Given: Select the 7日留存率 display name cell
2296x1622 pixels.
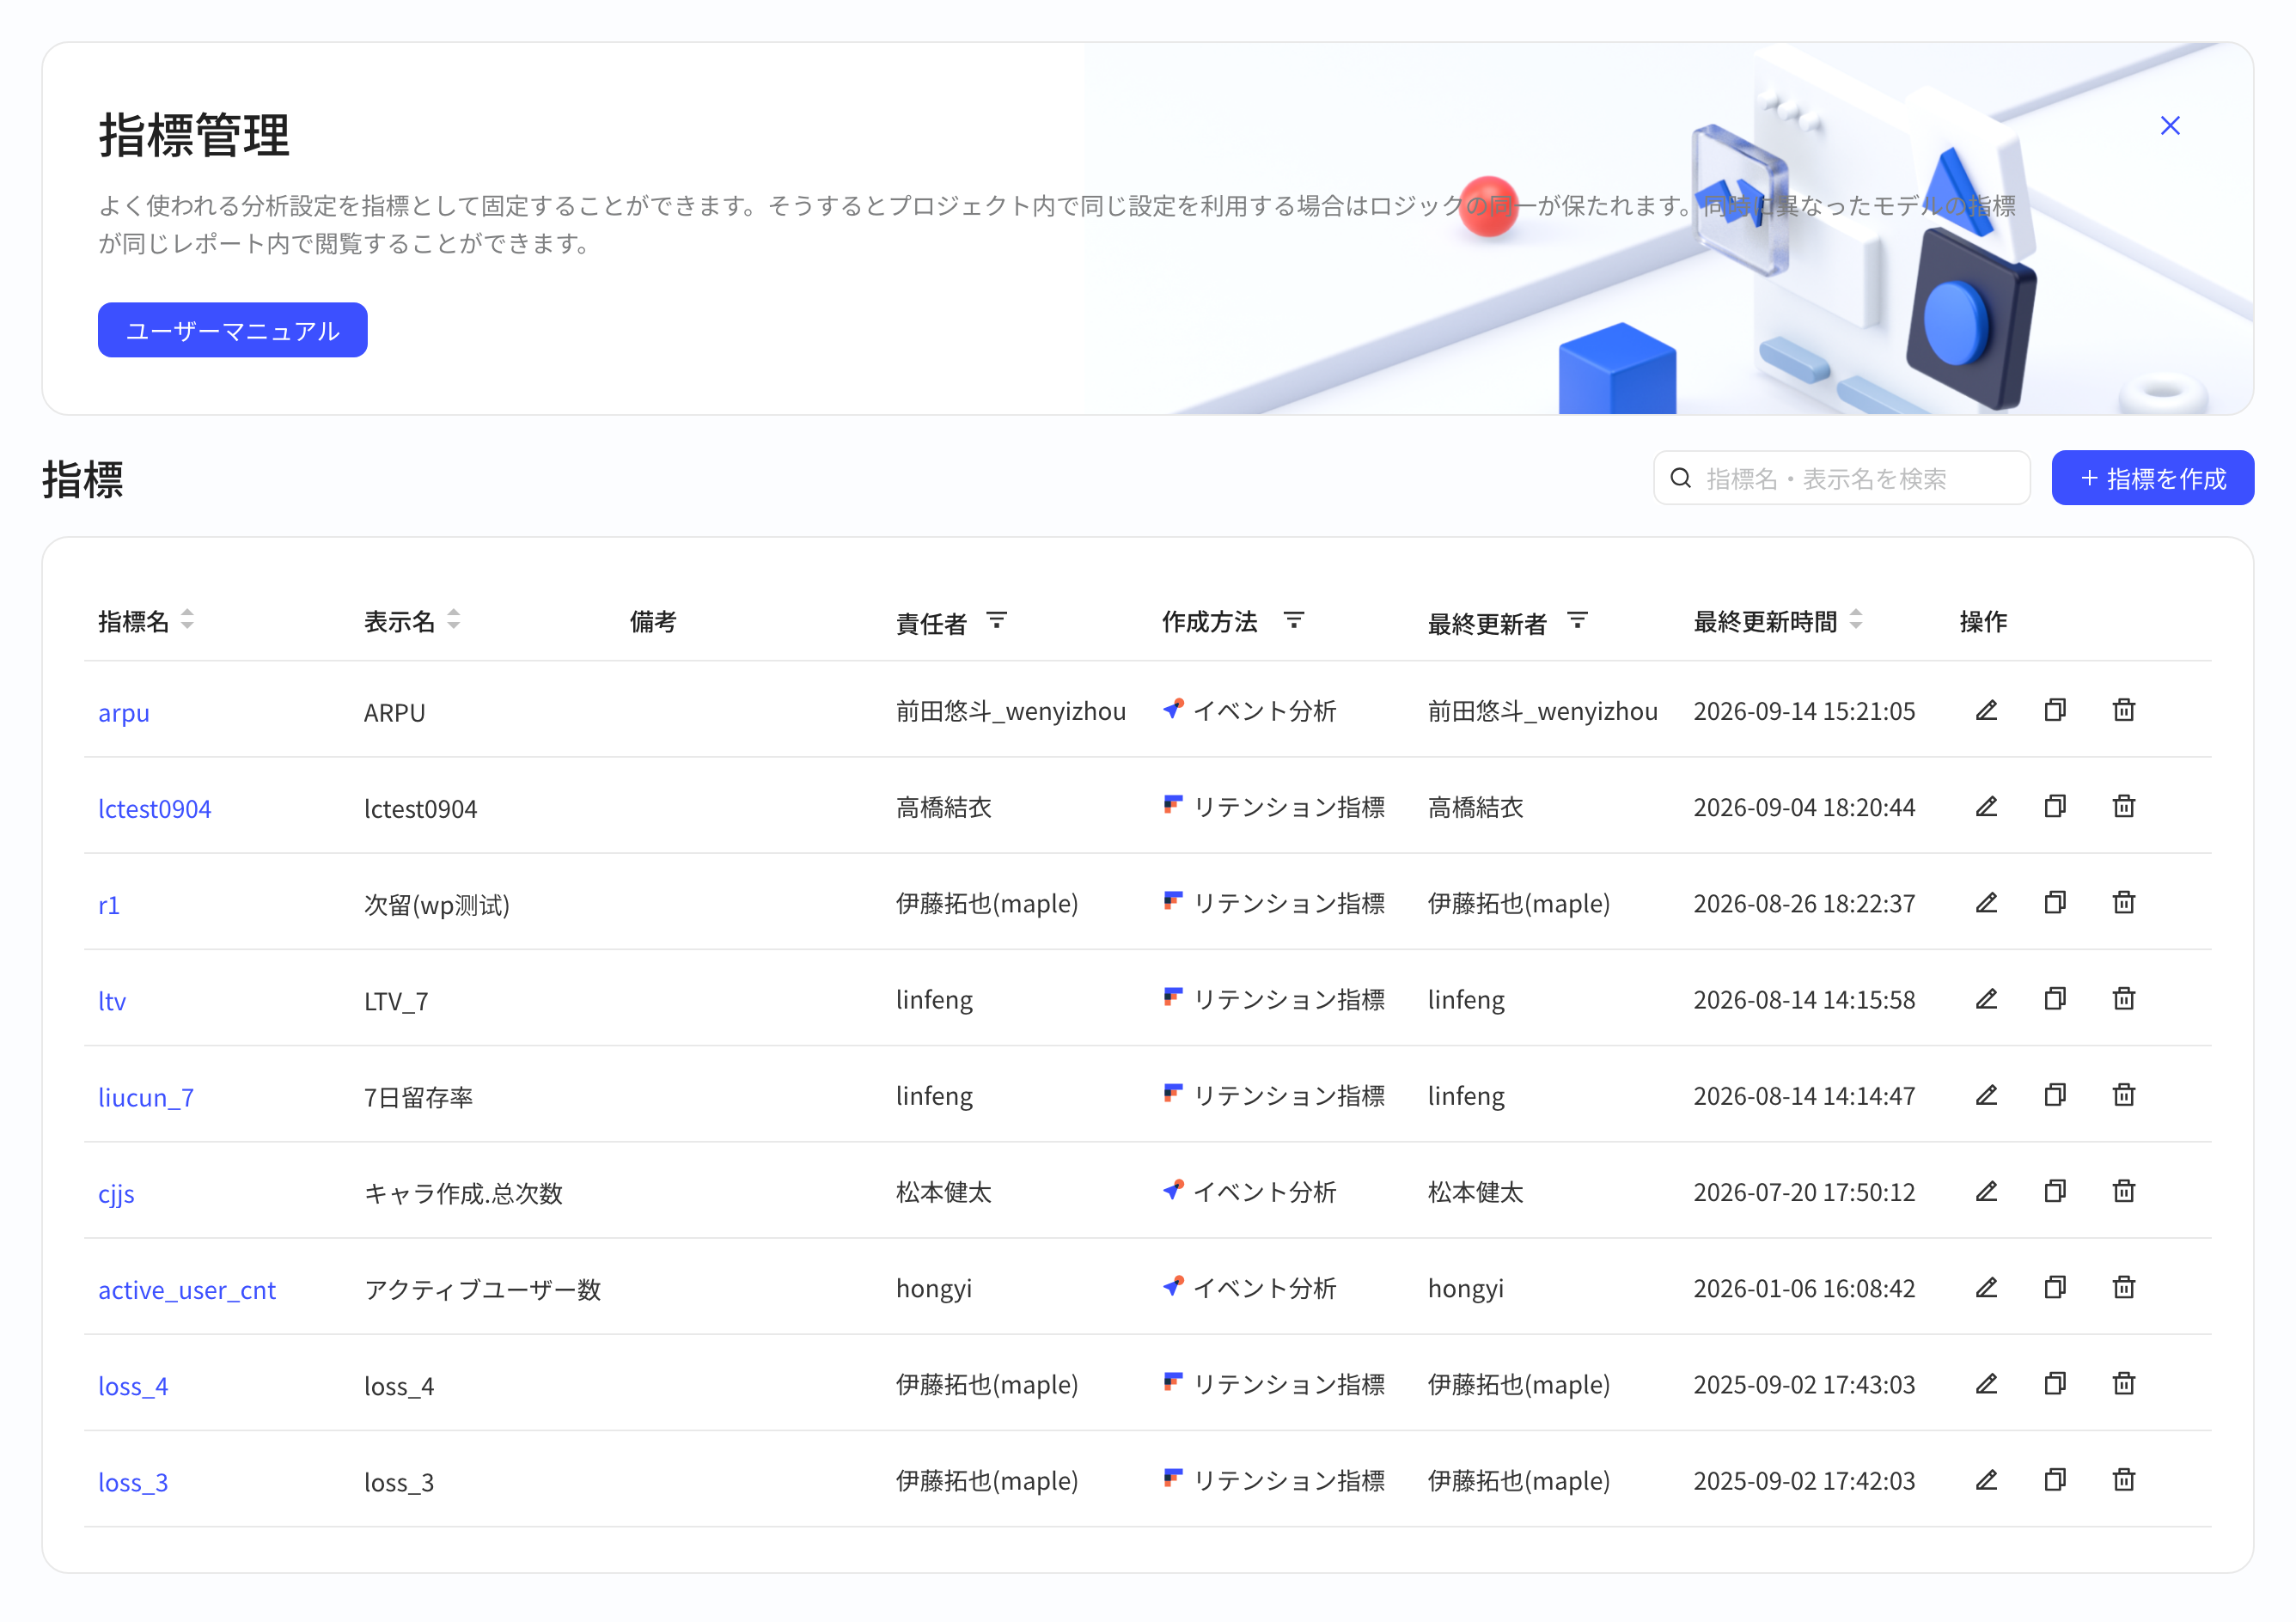Looking at the screenshot, I should coord(419,1097).
